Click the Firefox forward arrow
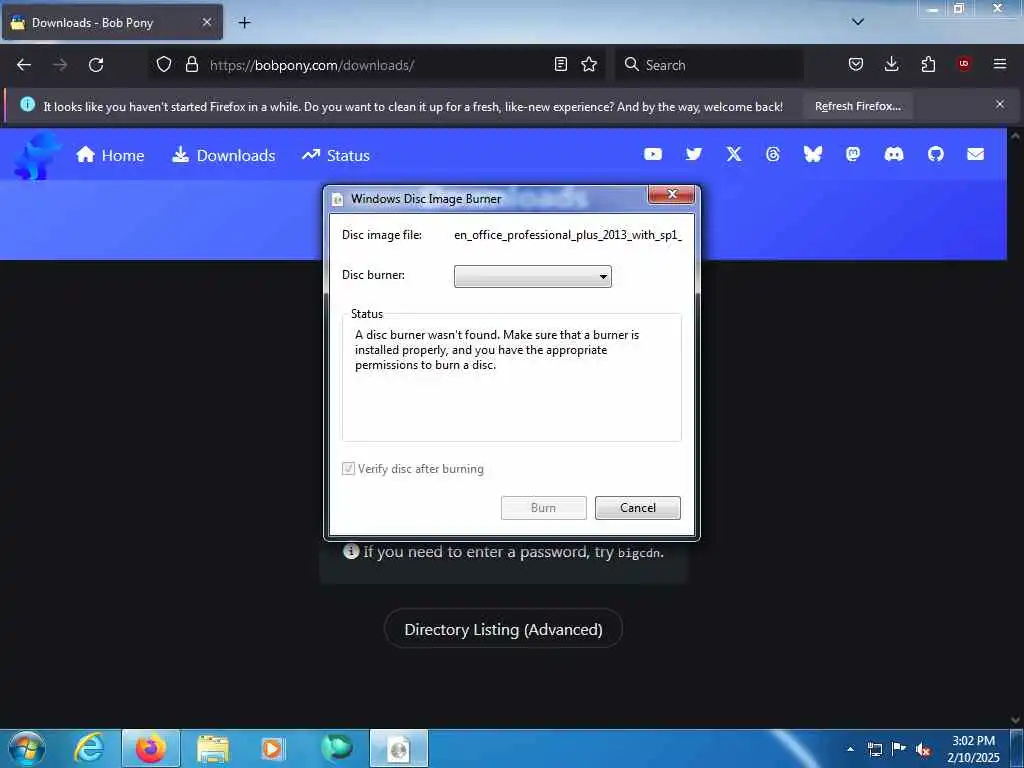 pos(60,65)
